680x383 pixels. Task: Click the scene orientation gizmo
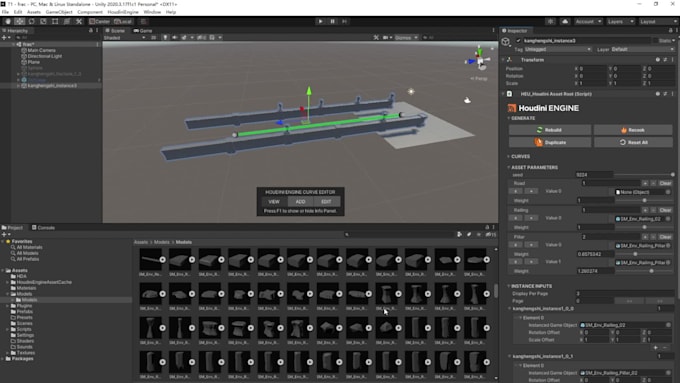click(x=479, y=60)
